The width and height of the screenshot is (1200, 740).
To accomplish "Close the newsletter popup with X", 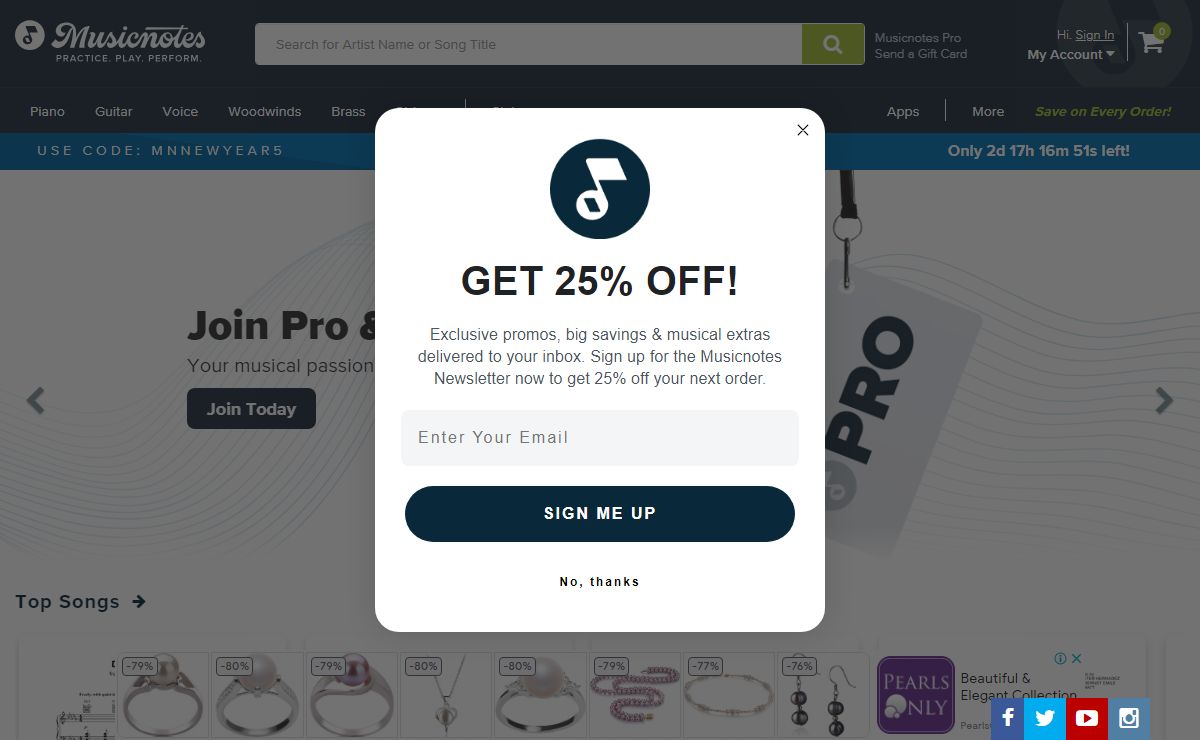I will pos(802,130).
